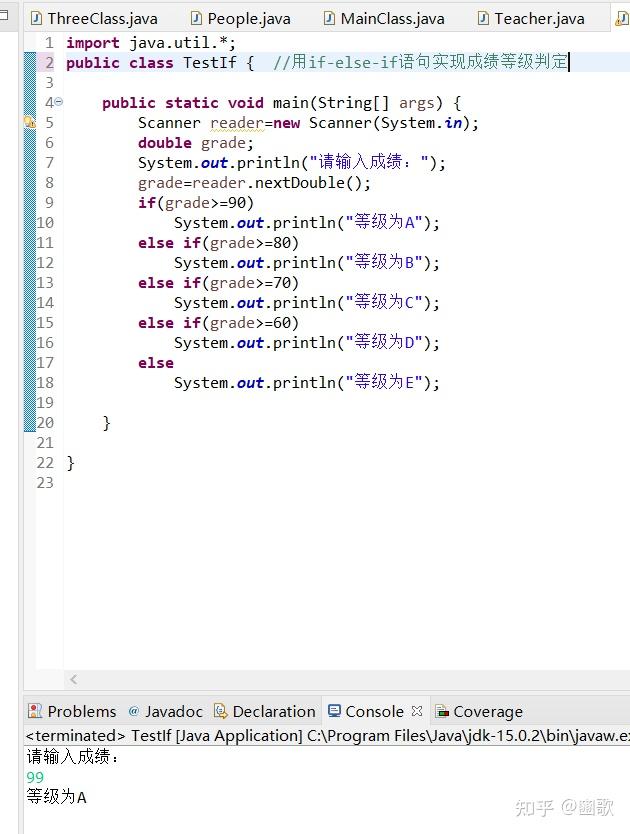Click the MainClass.java file icon
Screen dimensions: 630x834
tap(329, 19)
